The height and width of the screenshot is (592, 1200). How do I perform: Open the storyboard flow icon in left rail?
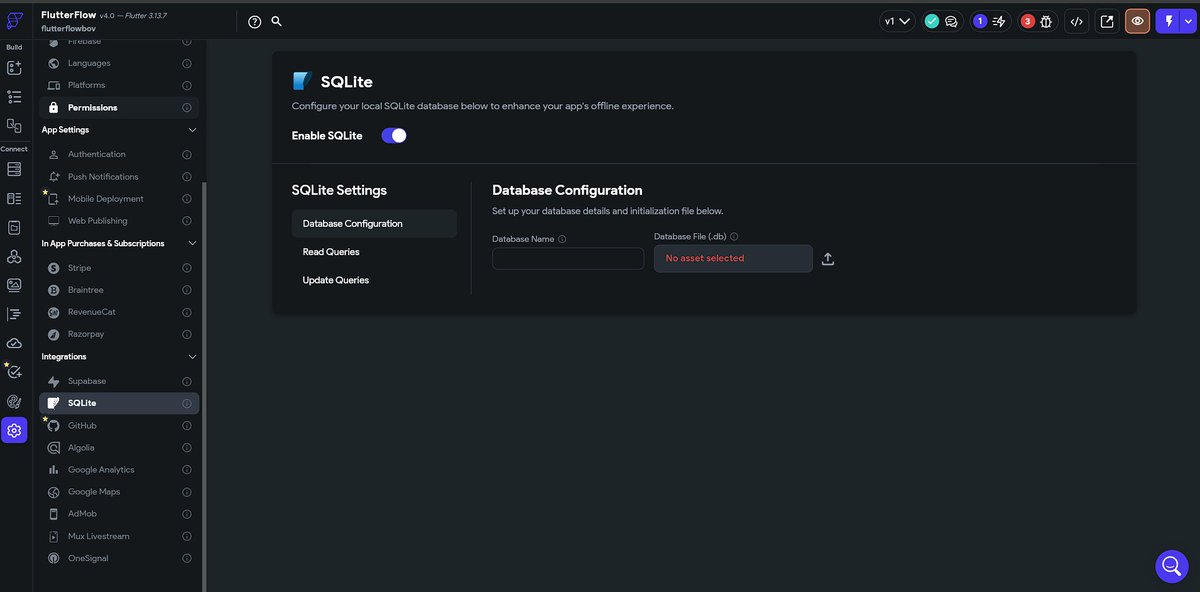click(x=14, y=126)
